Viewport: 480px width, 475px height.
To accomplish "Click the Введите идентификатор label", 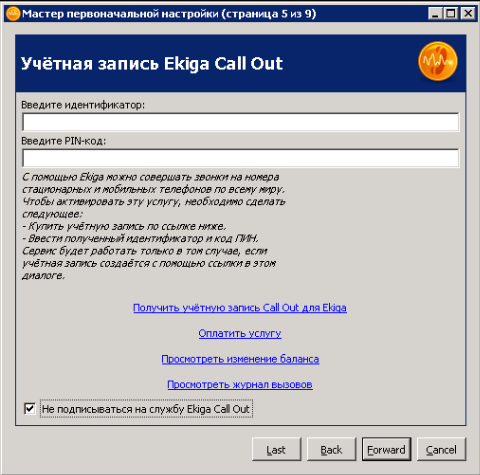I will point(83,105).
